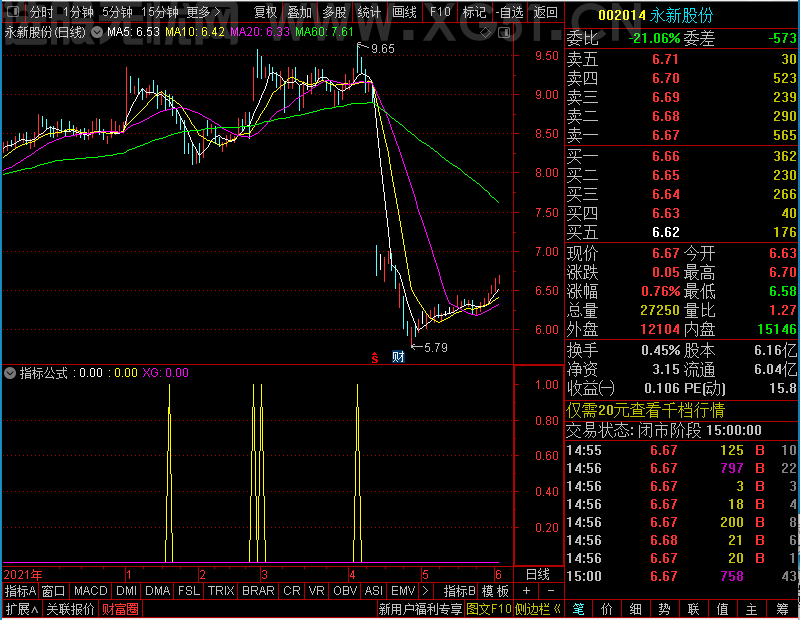Select the 筹 chip distribution tab
The height and width of the screenshot is (620, 800).
pos(782,609)
